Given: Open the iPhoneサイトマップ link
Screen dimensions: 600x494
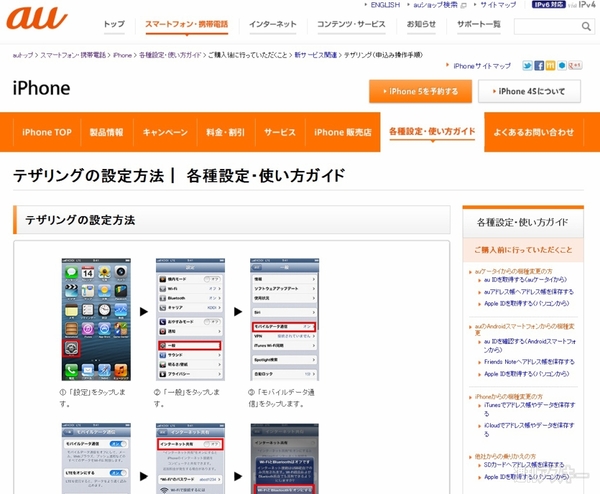Looking at the screenshot, I should (482, 66).
